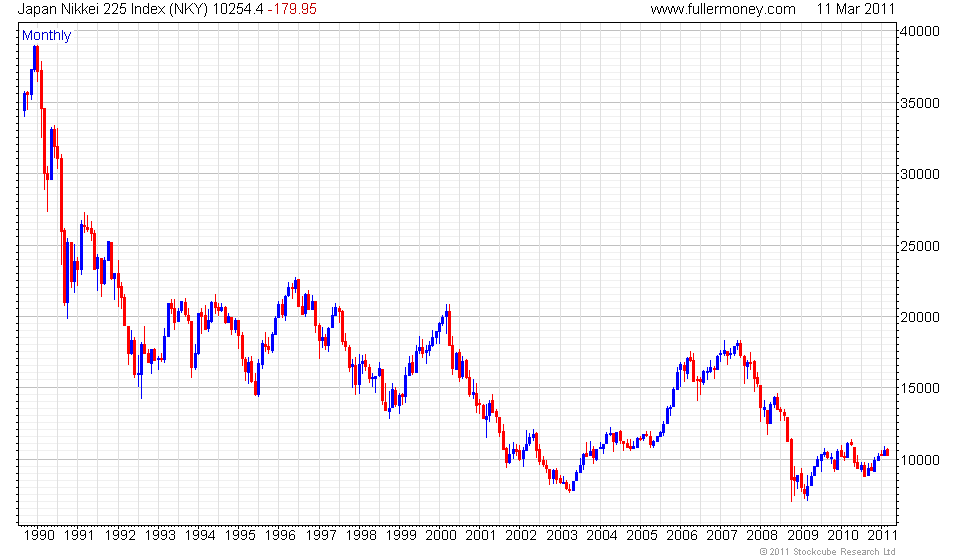
Task: Click the 30000 price axis label
Action: click(x=919, y=174)
